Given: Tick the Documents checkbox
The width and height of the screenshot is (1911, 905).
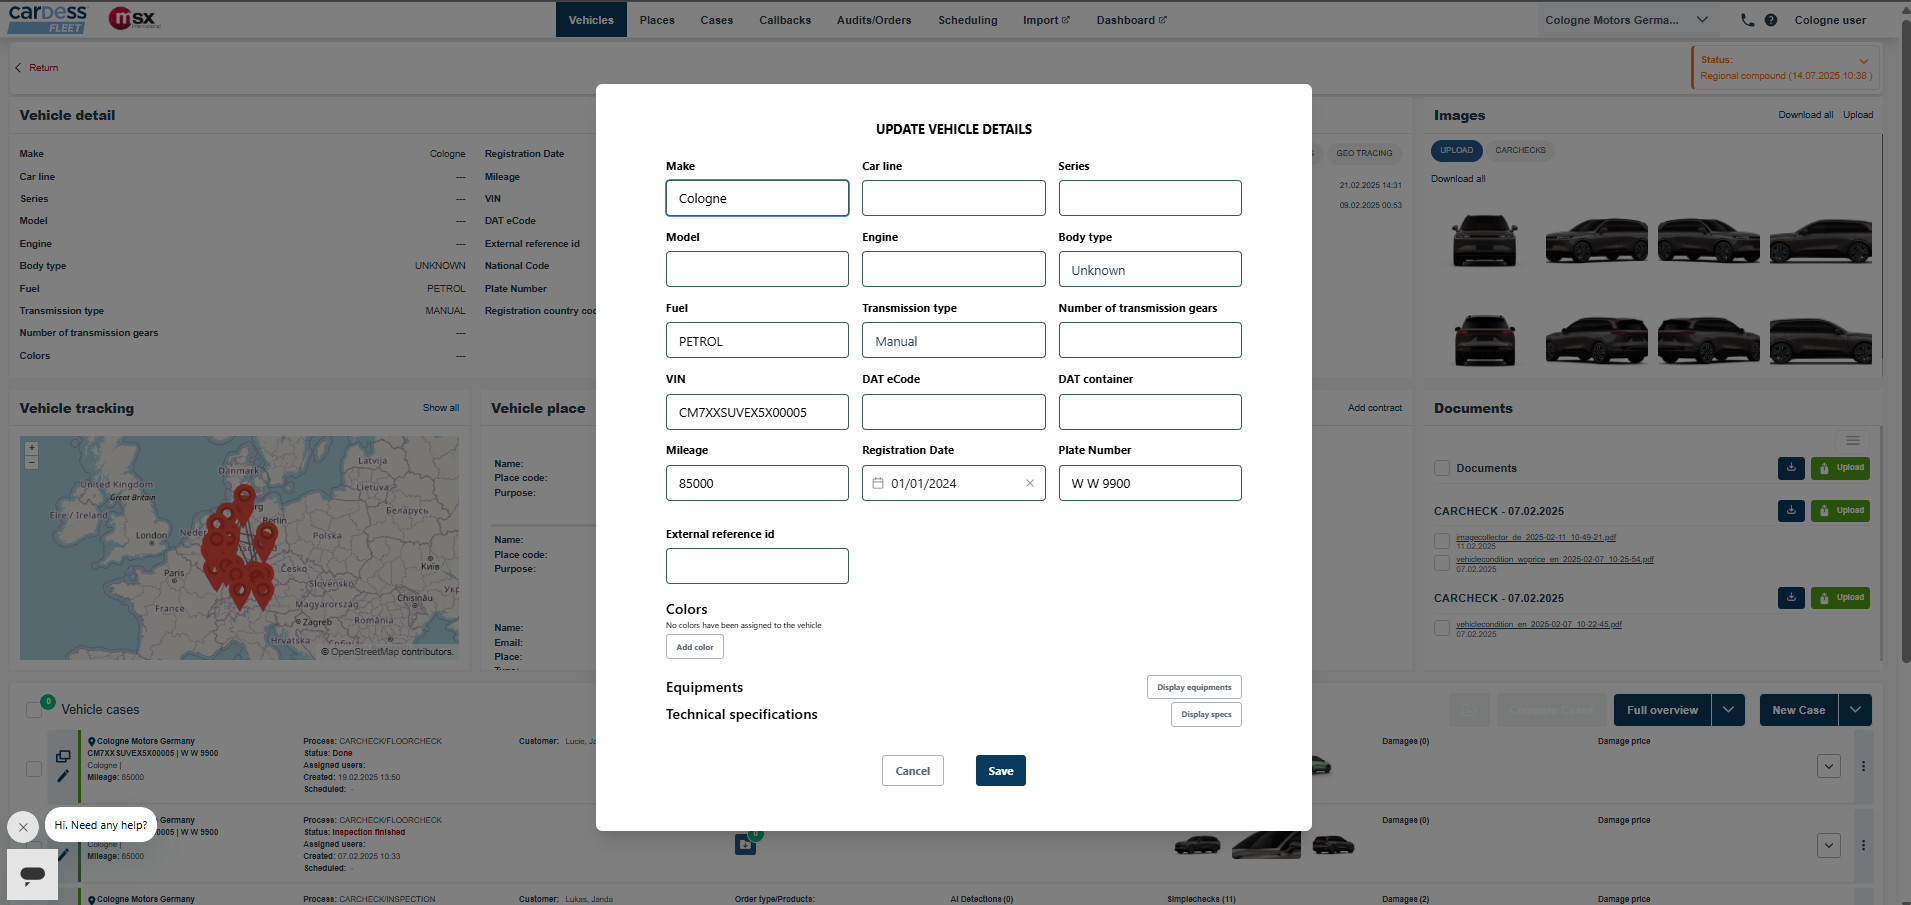Looking at the screenshot, I should point(1442,468).
